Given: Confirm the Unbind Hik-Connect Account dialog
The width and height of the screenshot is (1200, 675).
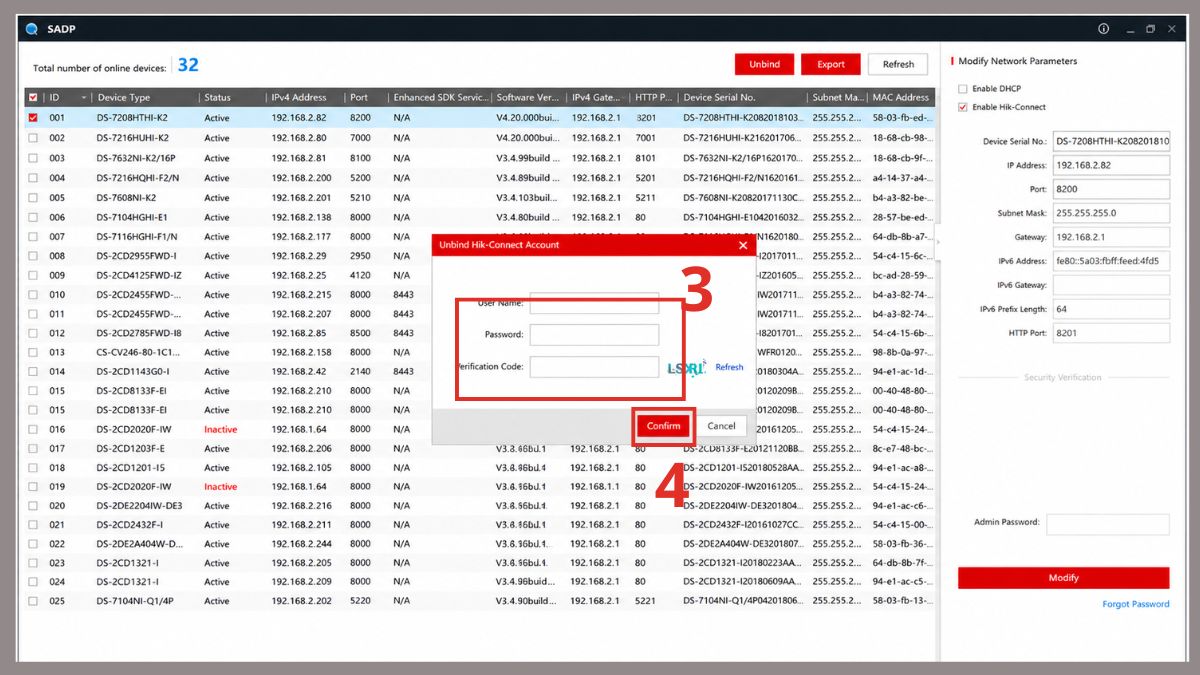Looking at the screenshot, I should point(663,426).
